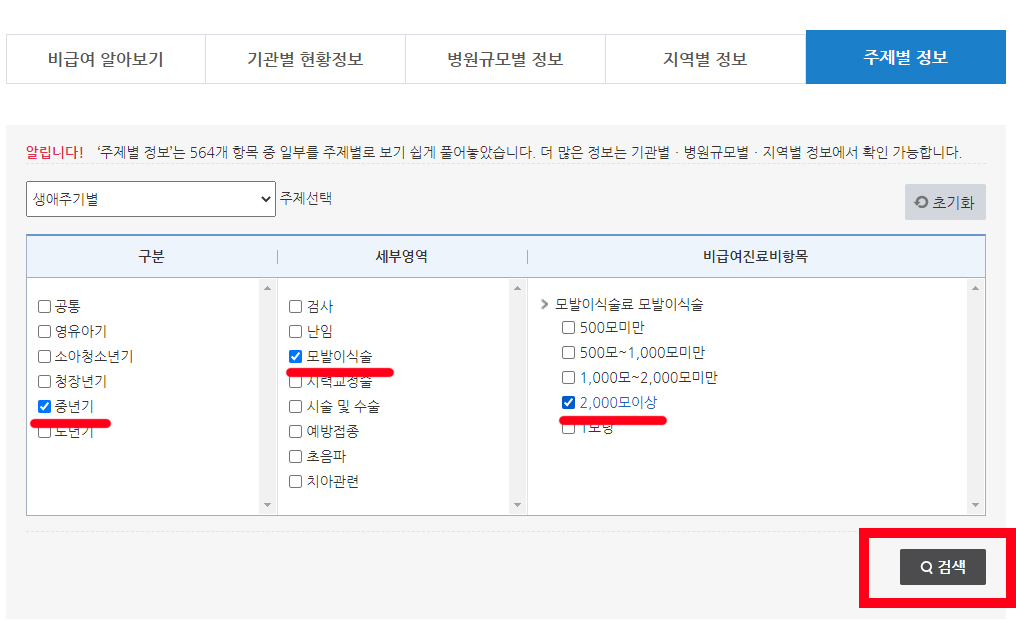1016x620 pixels.
Task: Check the 공통 checkbox
Action: pyautogui.click(x=45, y=306)
